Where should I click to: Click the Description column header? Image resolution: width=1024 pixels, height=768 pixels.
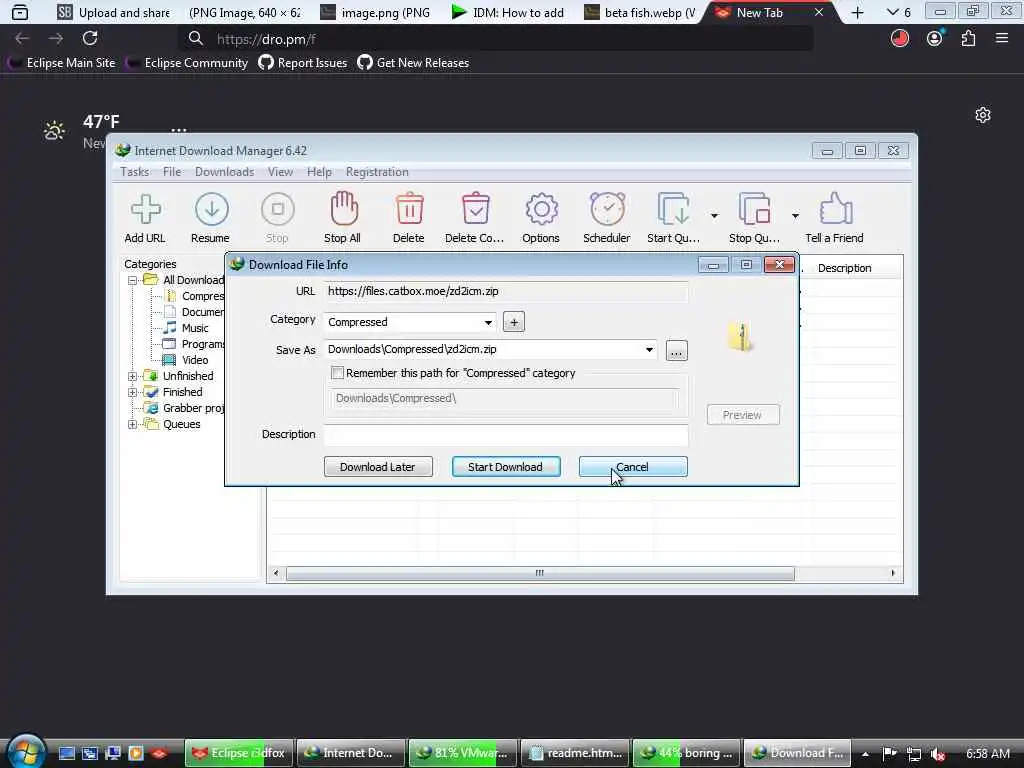pyautogui.click(x=844, y=268)
